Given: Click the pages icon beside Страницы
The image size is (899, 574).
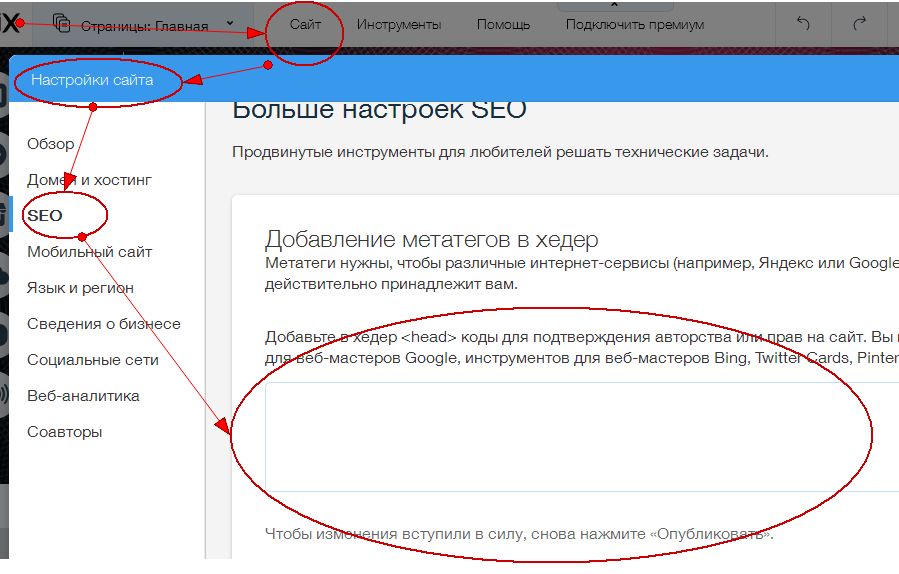Looking at the screenshot, I should coord(61,24).
